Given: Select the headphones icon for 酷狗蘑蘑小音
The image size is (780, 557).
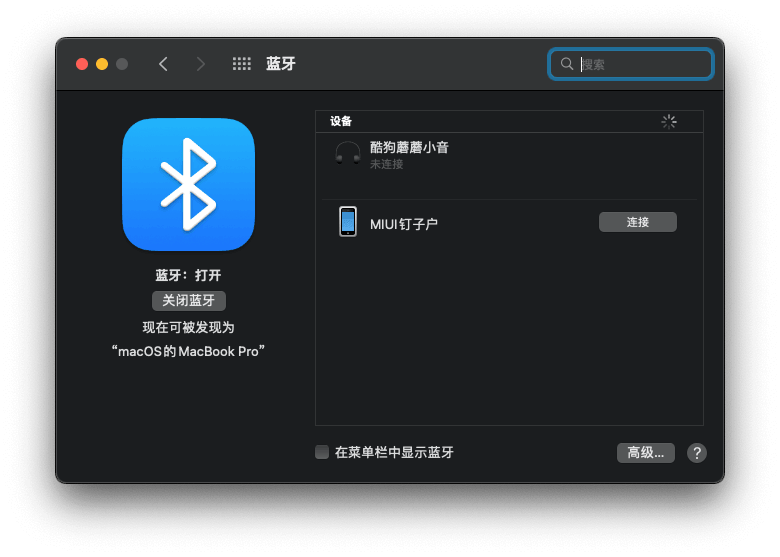Looking at the screenshot, I should pos(348,153).
